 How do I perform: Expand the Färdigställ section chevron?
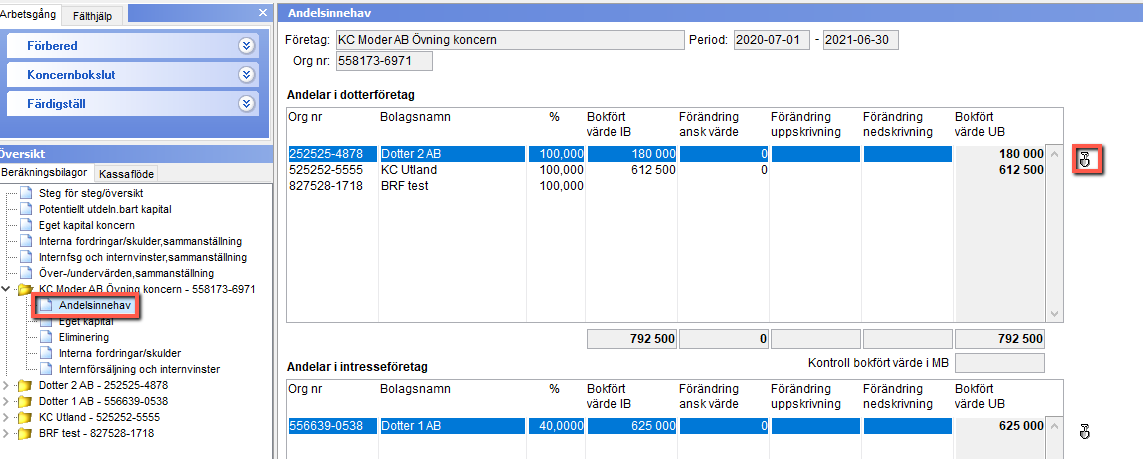pyautogui.click(x=247, y=104)
